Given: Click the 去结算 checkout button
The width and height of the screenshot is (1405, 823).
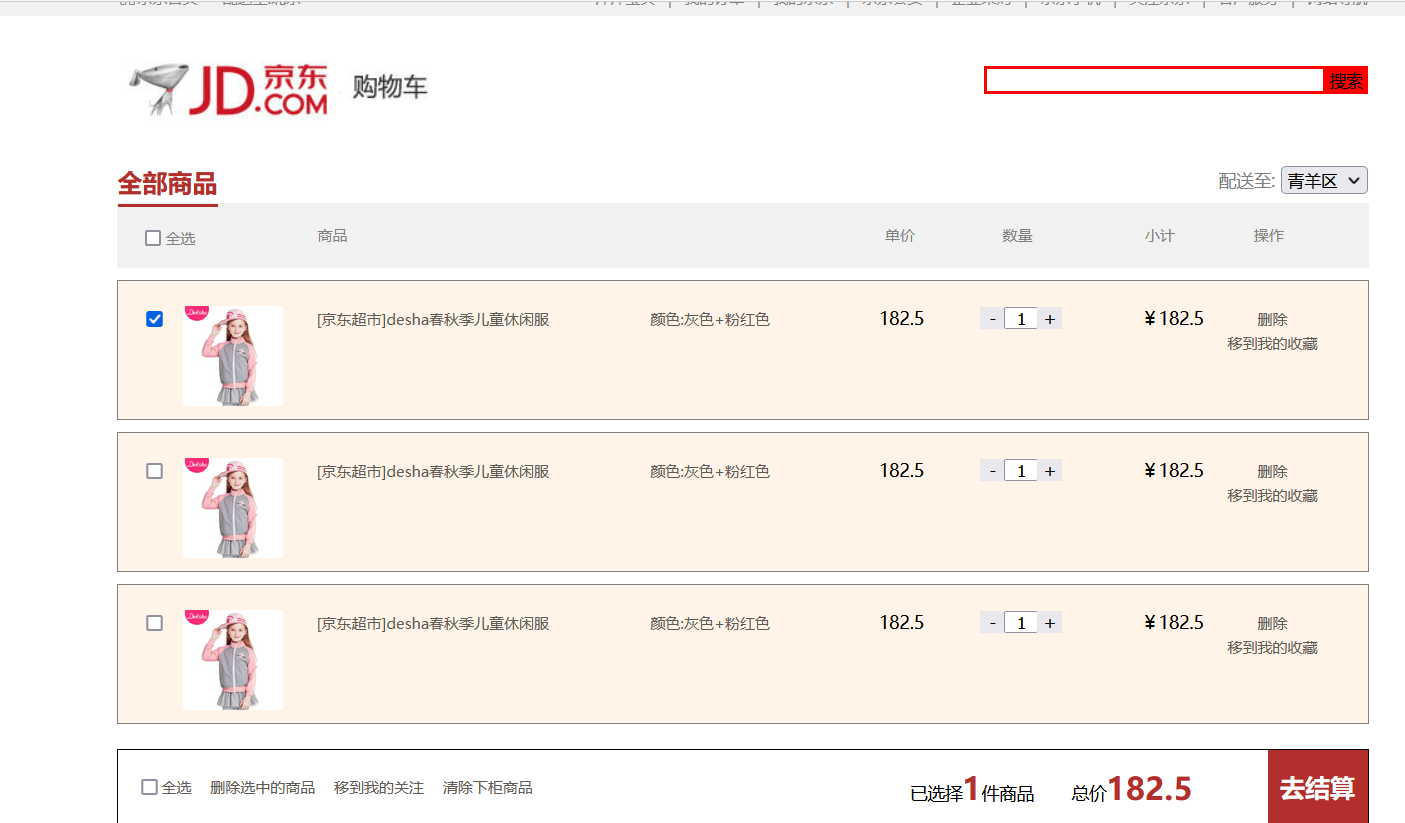Looking at the screenshot, I should pyautogui.click(x=1318, y=788).
